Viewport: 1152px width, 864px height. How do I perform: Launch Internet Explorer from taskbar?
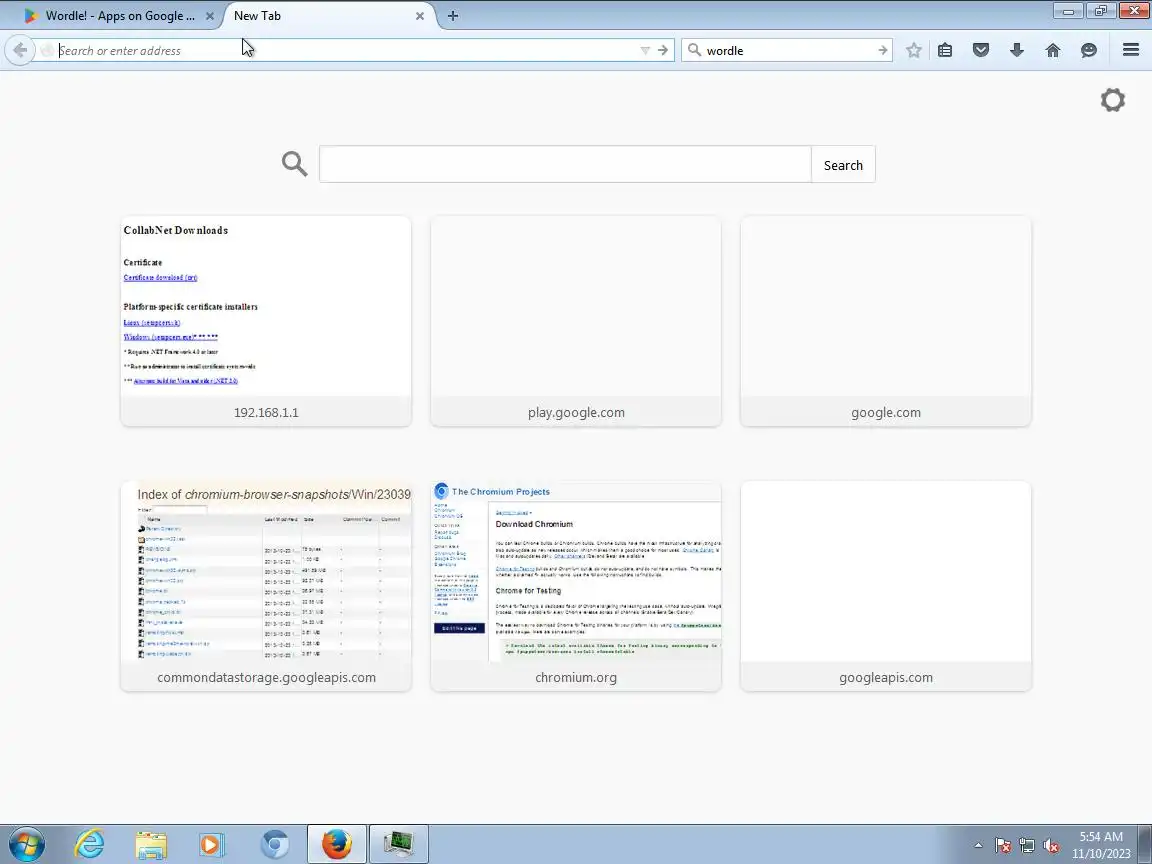pyautogui.click(x=89, y=844)
